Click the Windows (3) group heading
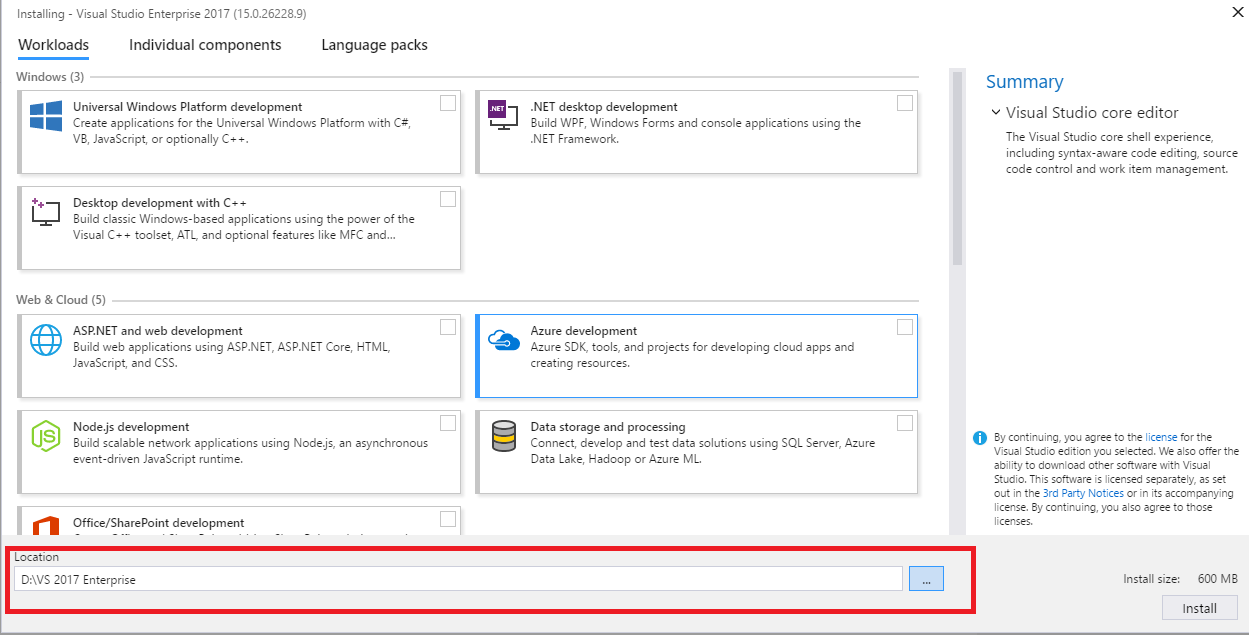 coord(50,77)
